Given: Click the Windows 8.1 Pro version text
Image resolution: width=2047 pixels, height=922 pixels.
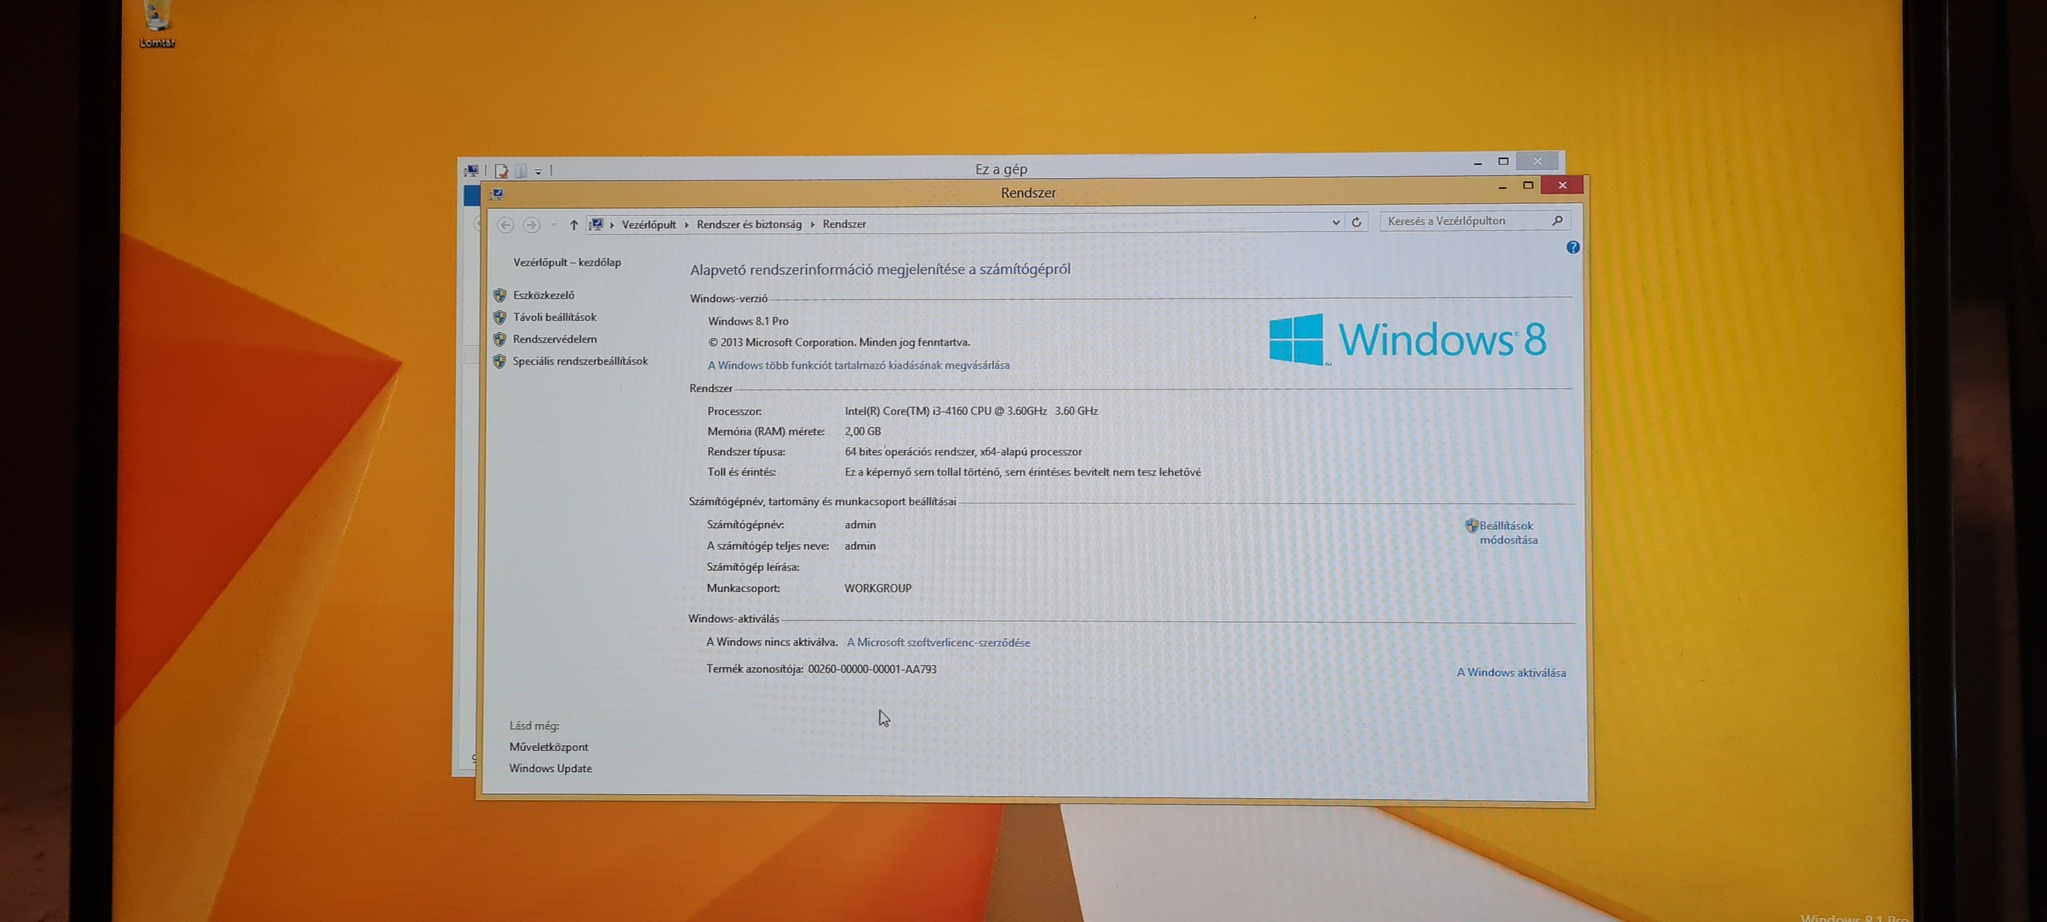Looking at the screenshot, I should click(x=748, y=321).
